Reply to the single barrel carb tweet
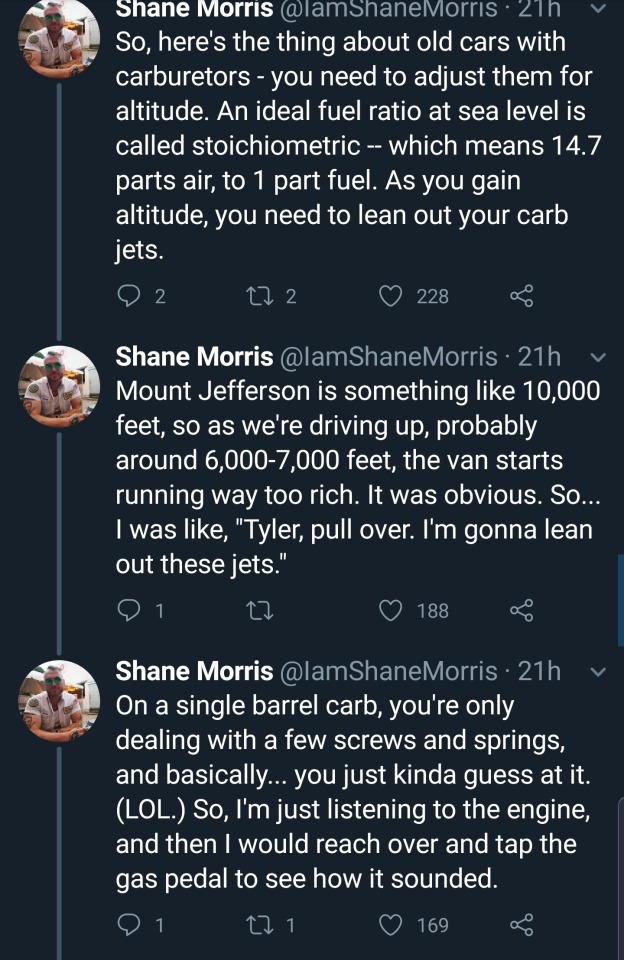 pyautogui.click(x=131, y=925)
